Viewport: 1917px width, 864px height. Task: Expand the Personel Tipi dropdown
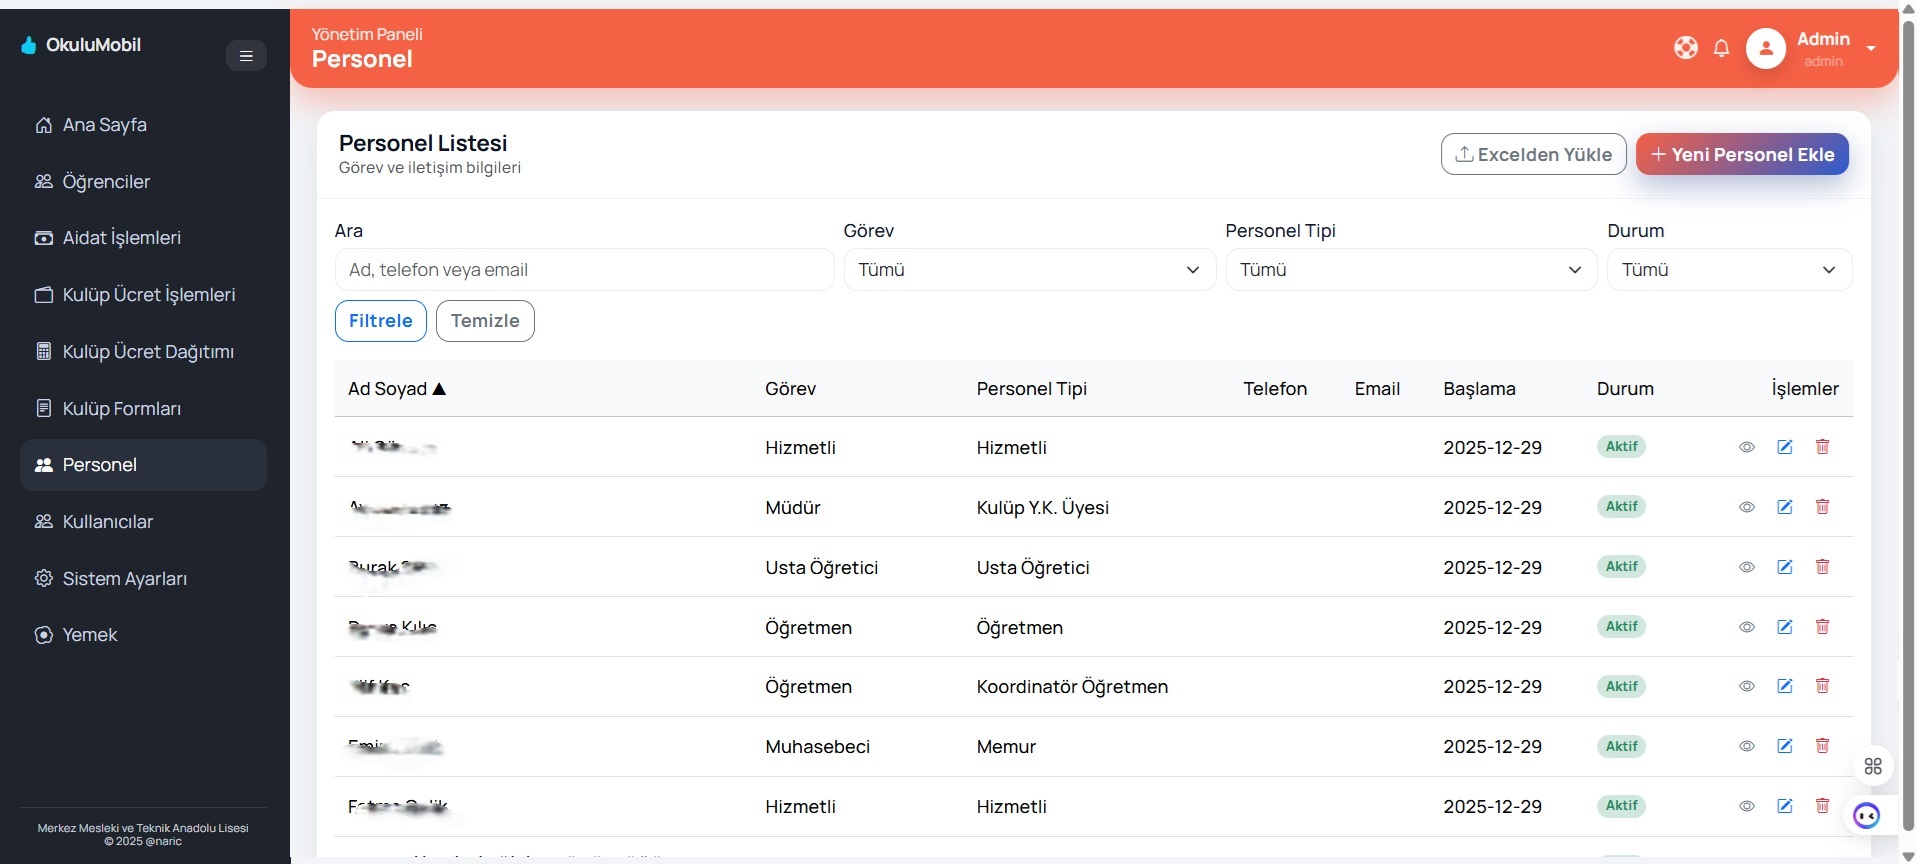coord(1410,270)
